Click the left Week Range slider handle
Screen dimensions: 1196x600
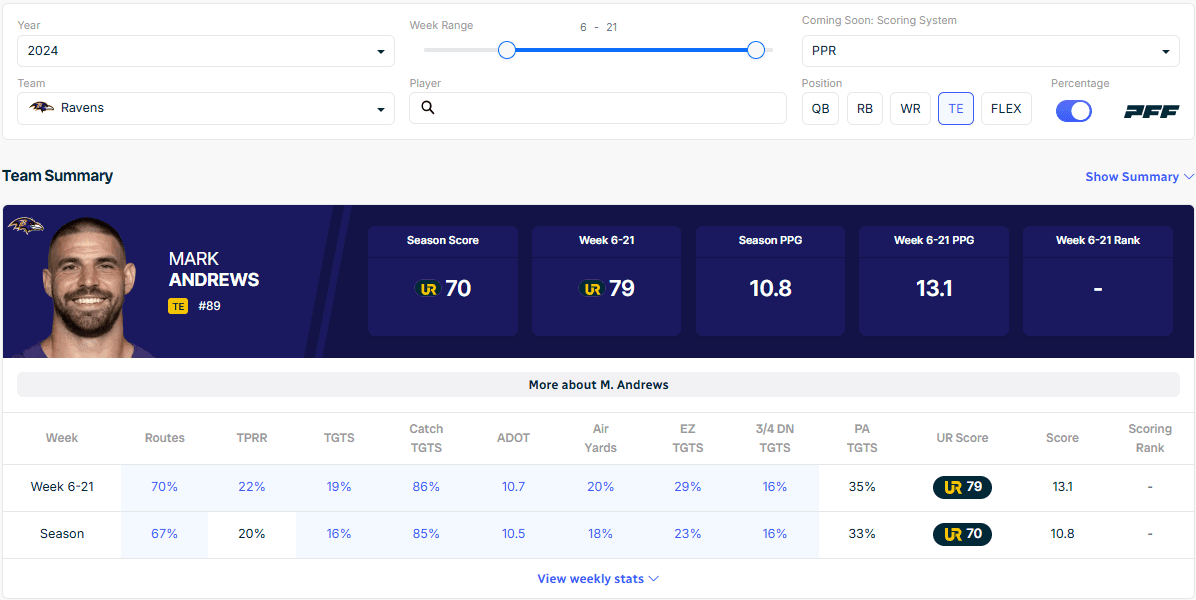[507, 50]
